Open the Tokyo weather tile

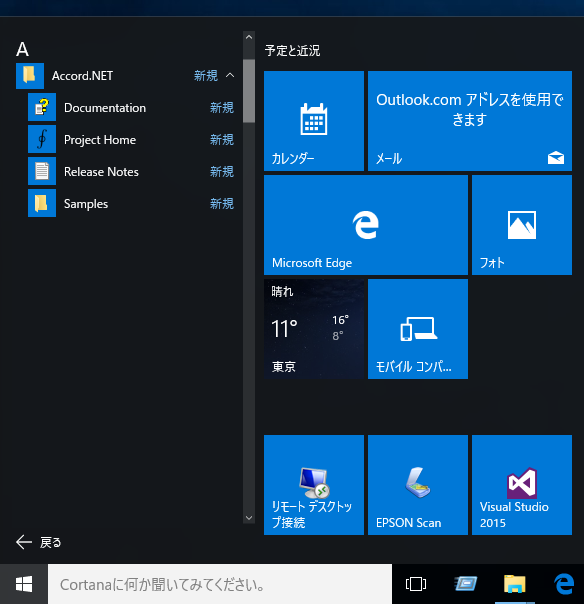(314, 329)
